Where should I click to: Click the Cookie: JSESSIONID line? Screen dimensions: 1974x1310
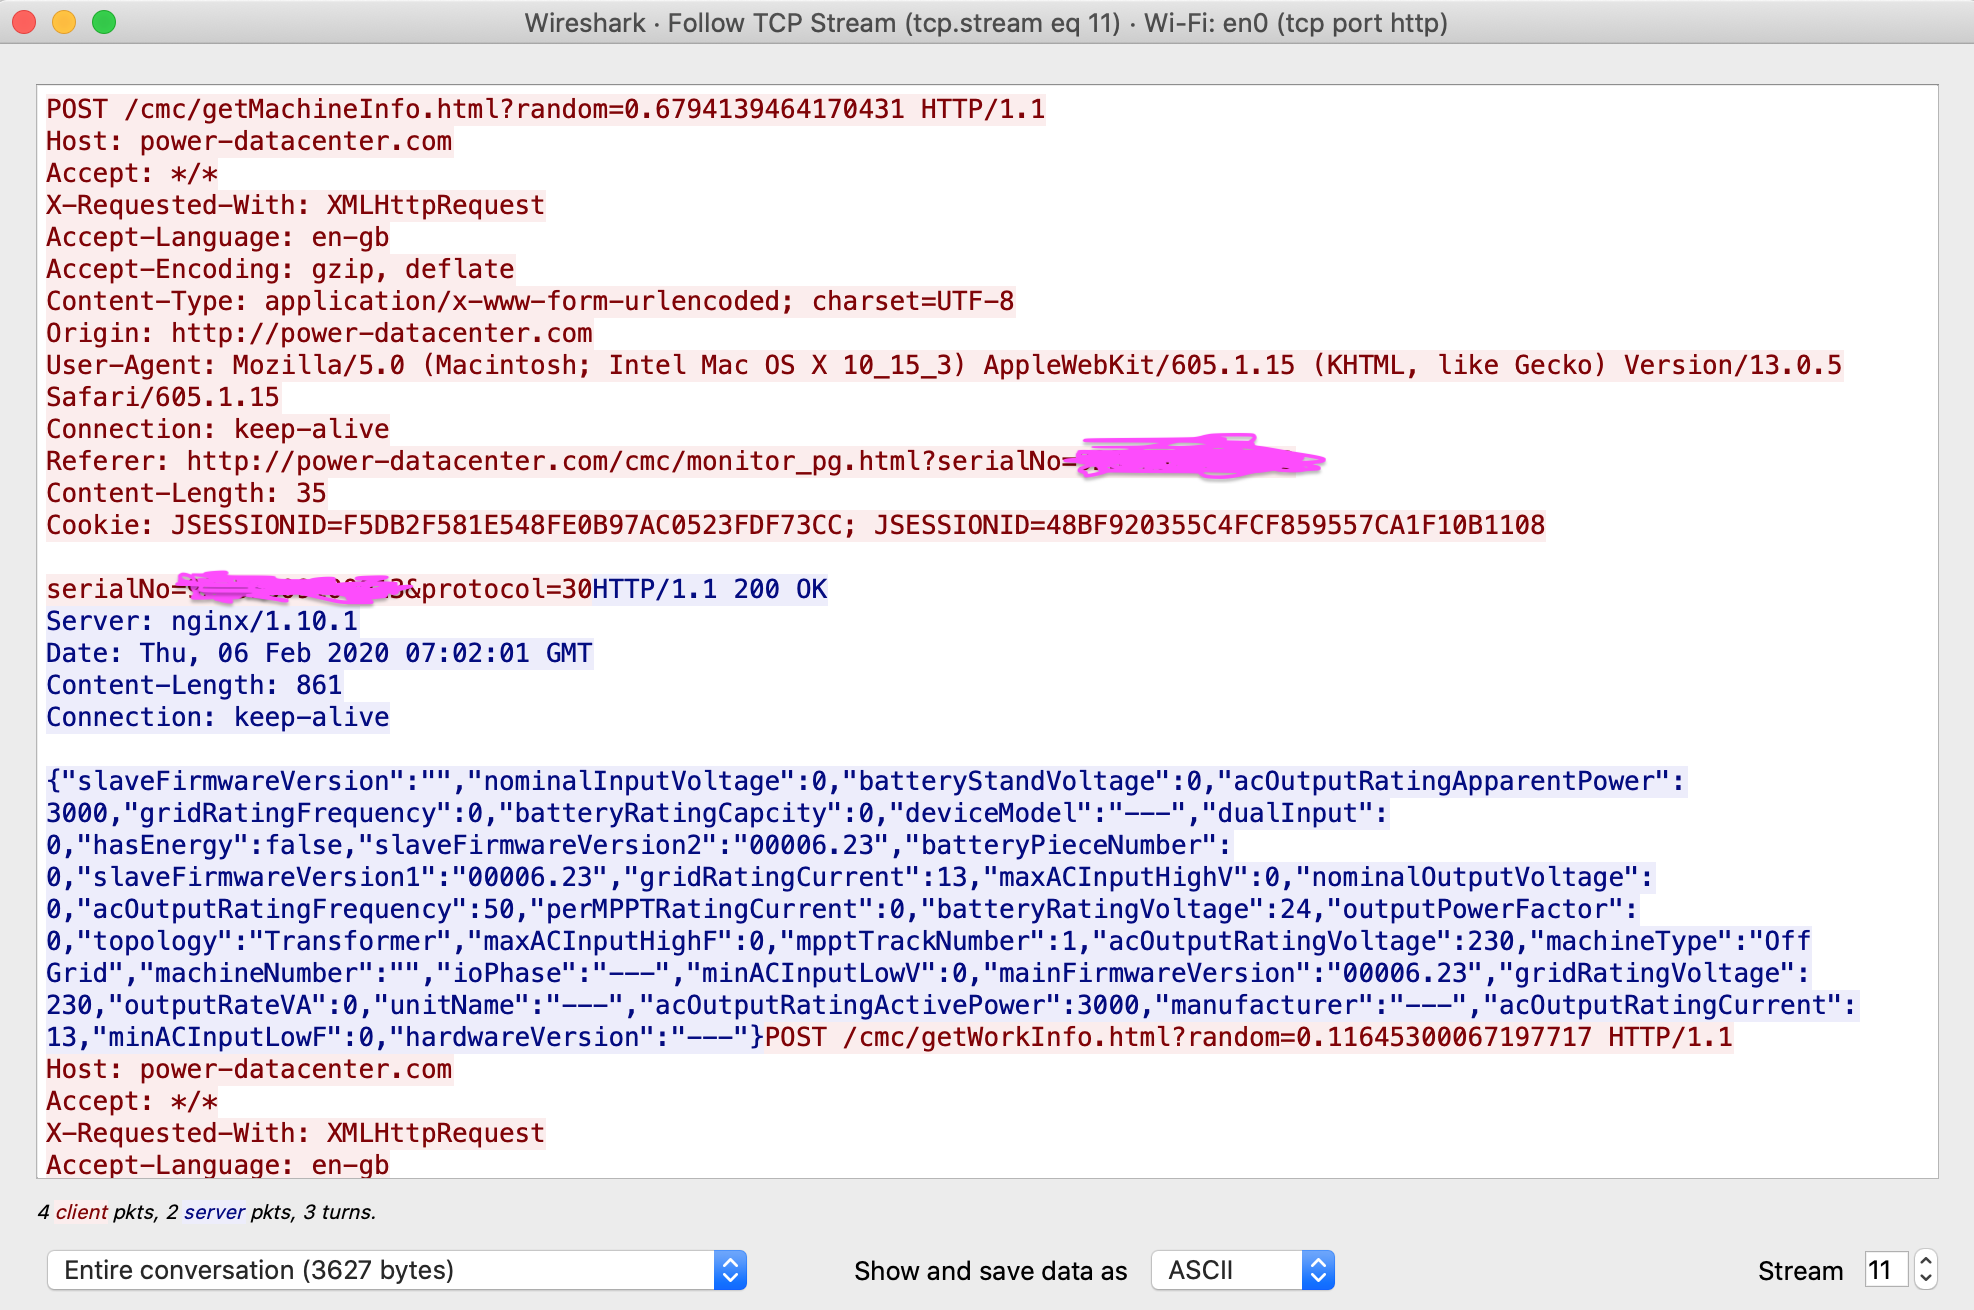tap(796, 525)
